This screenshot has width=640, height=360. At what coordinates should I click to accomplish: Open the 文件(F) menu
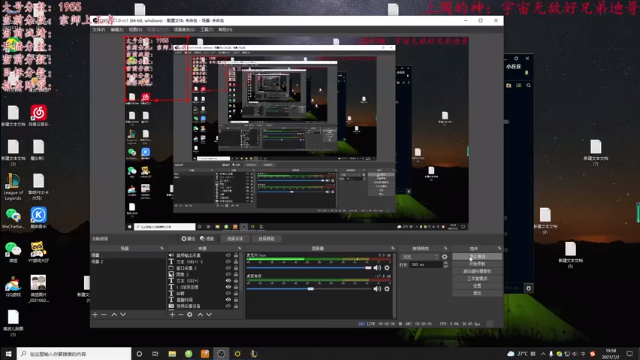pyautogui.click(x=98, y=30)
